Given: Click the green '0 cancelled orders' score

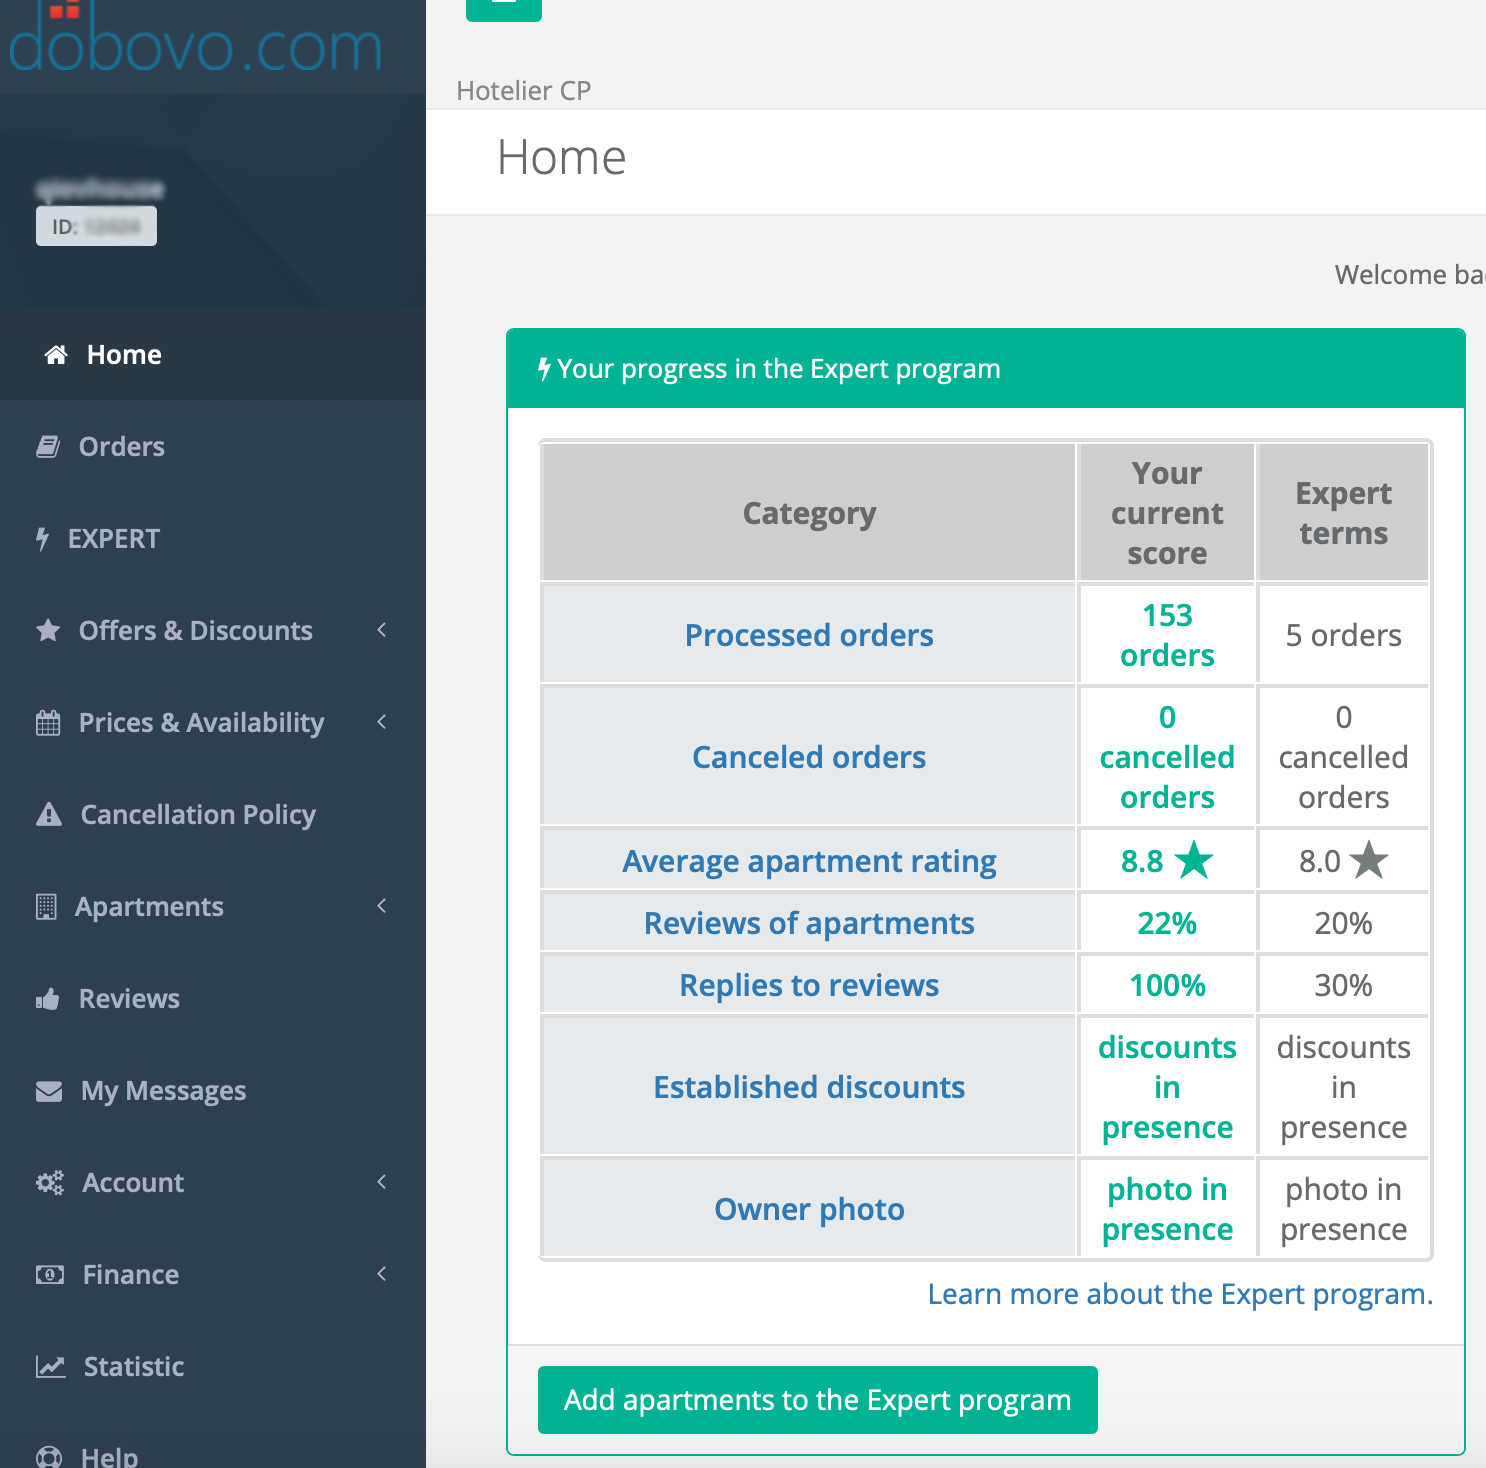Looking at the screenshot, I should click(1167, 757).
